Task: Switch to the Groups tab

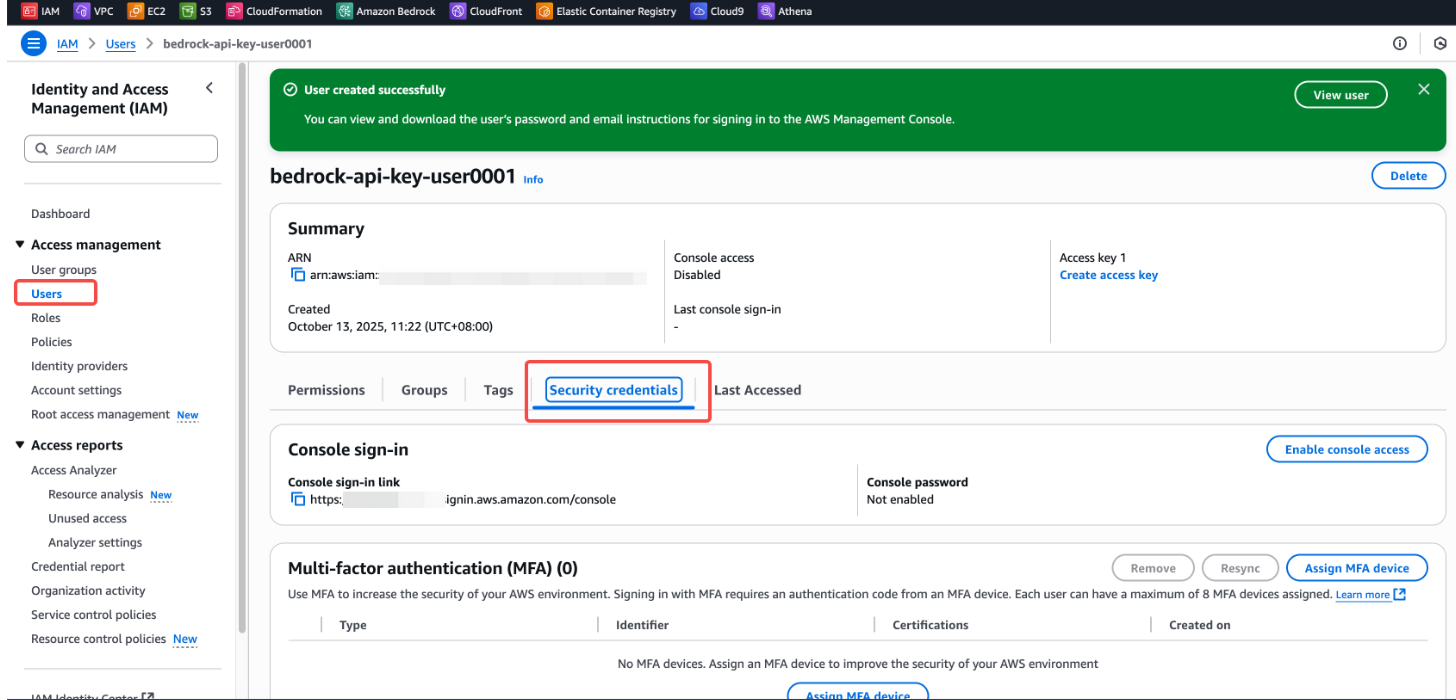Action: (424, 390)
